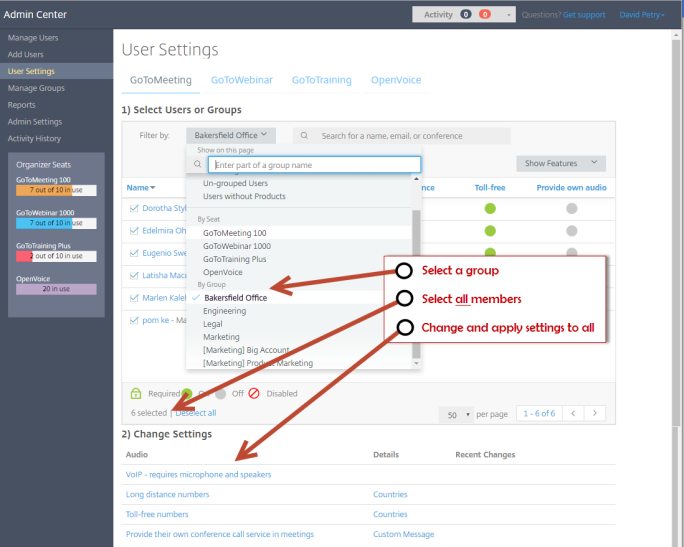Screen dimensions: 684x547
Task: Click the Name column sort arrow
Action: click(x=153, y=187)
